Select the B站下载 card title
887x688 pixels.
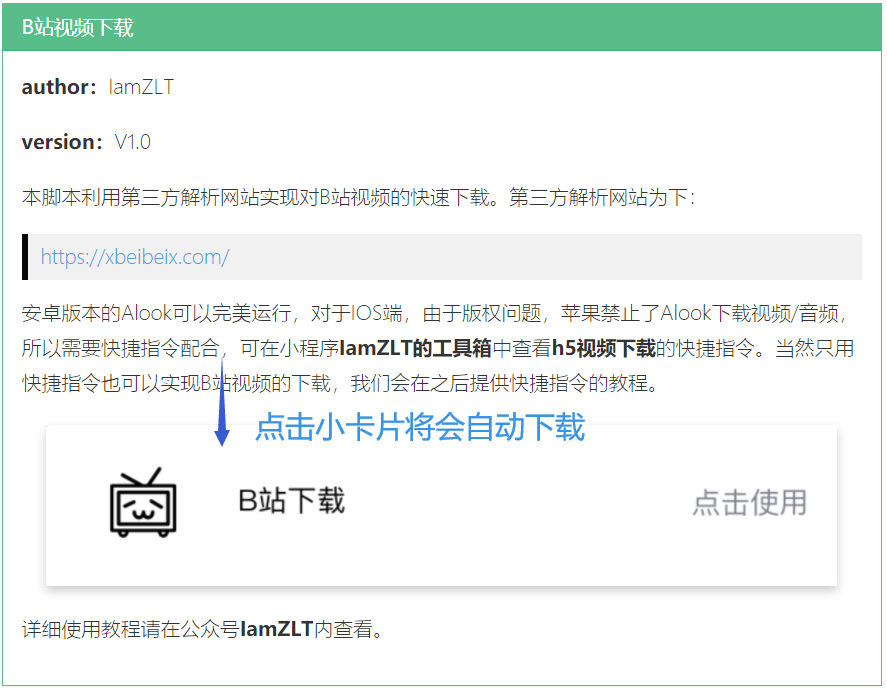tap(291, 501)
